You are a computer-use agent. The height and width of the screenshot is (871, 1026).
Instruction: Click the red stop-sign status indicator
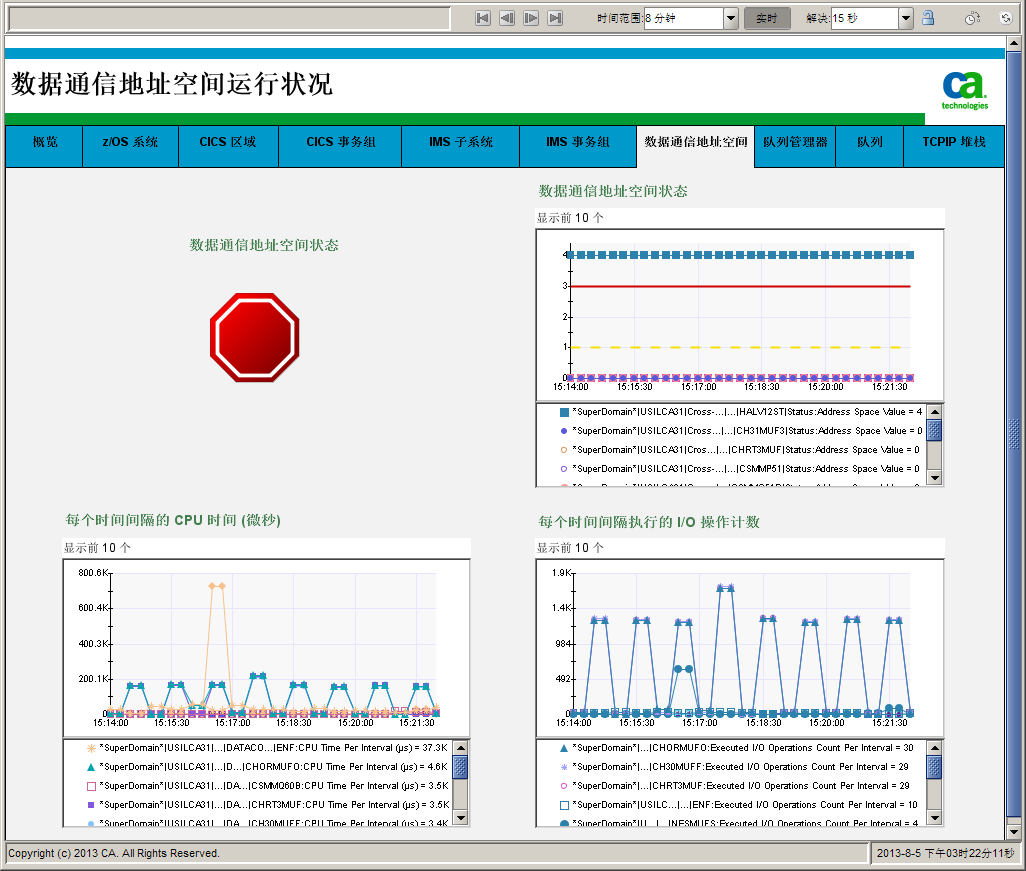255,337
